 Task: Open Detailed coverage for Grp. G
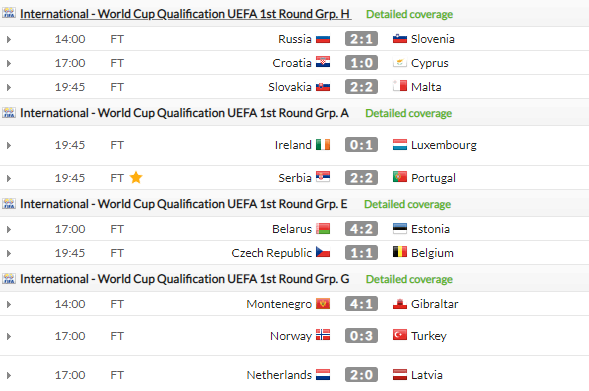click(x=409, y=279)
